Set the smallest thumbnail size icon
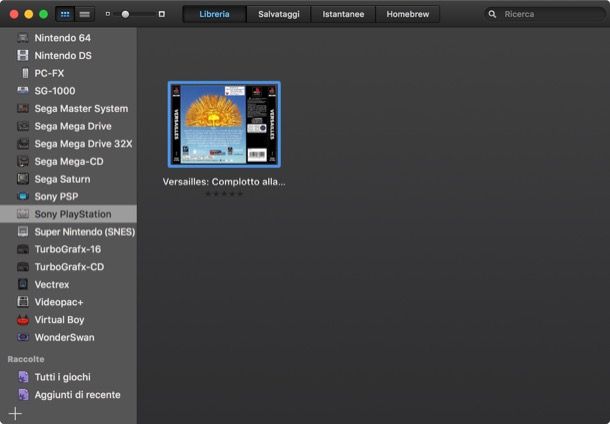 point(108,14)
